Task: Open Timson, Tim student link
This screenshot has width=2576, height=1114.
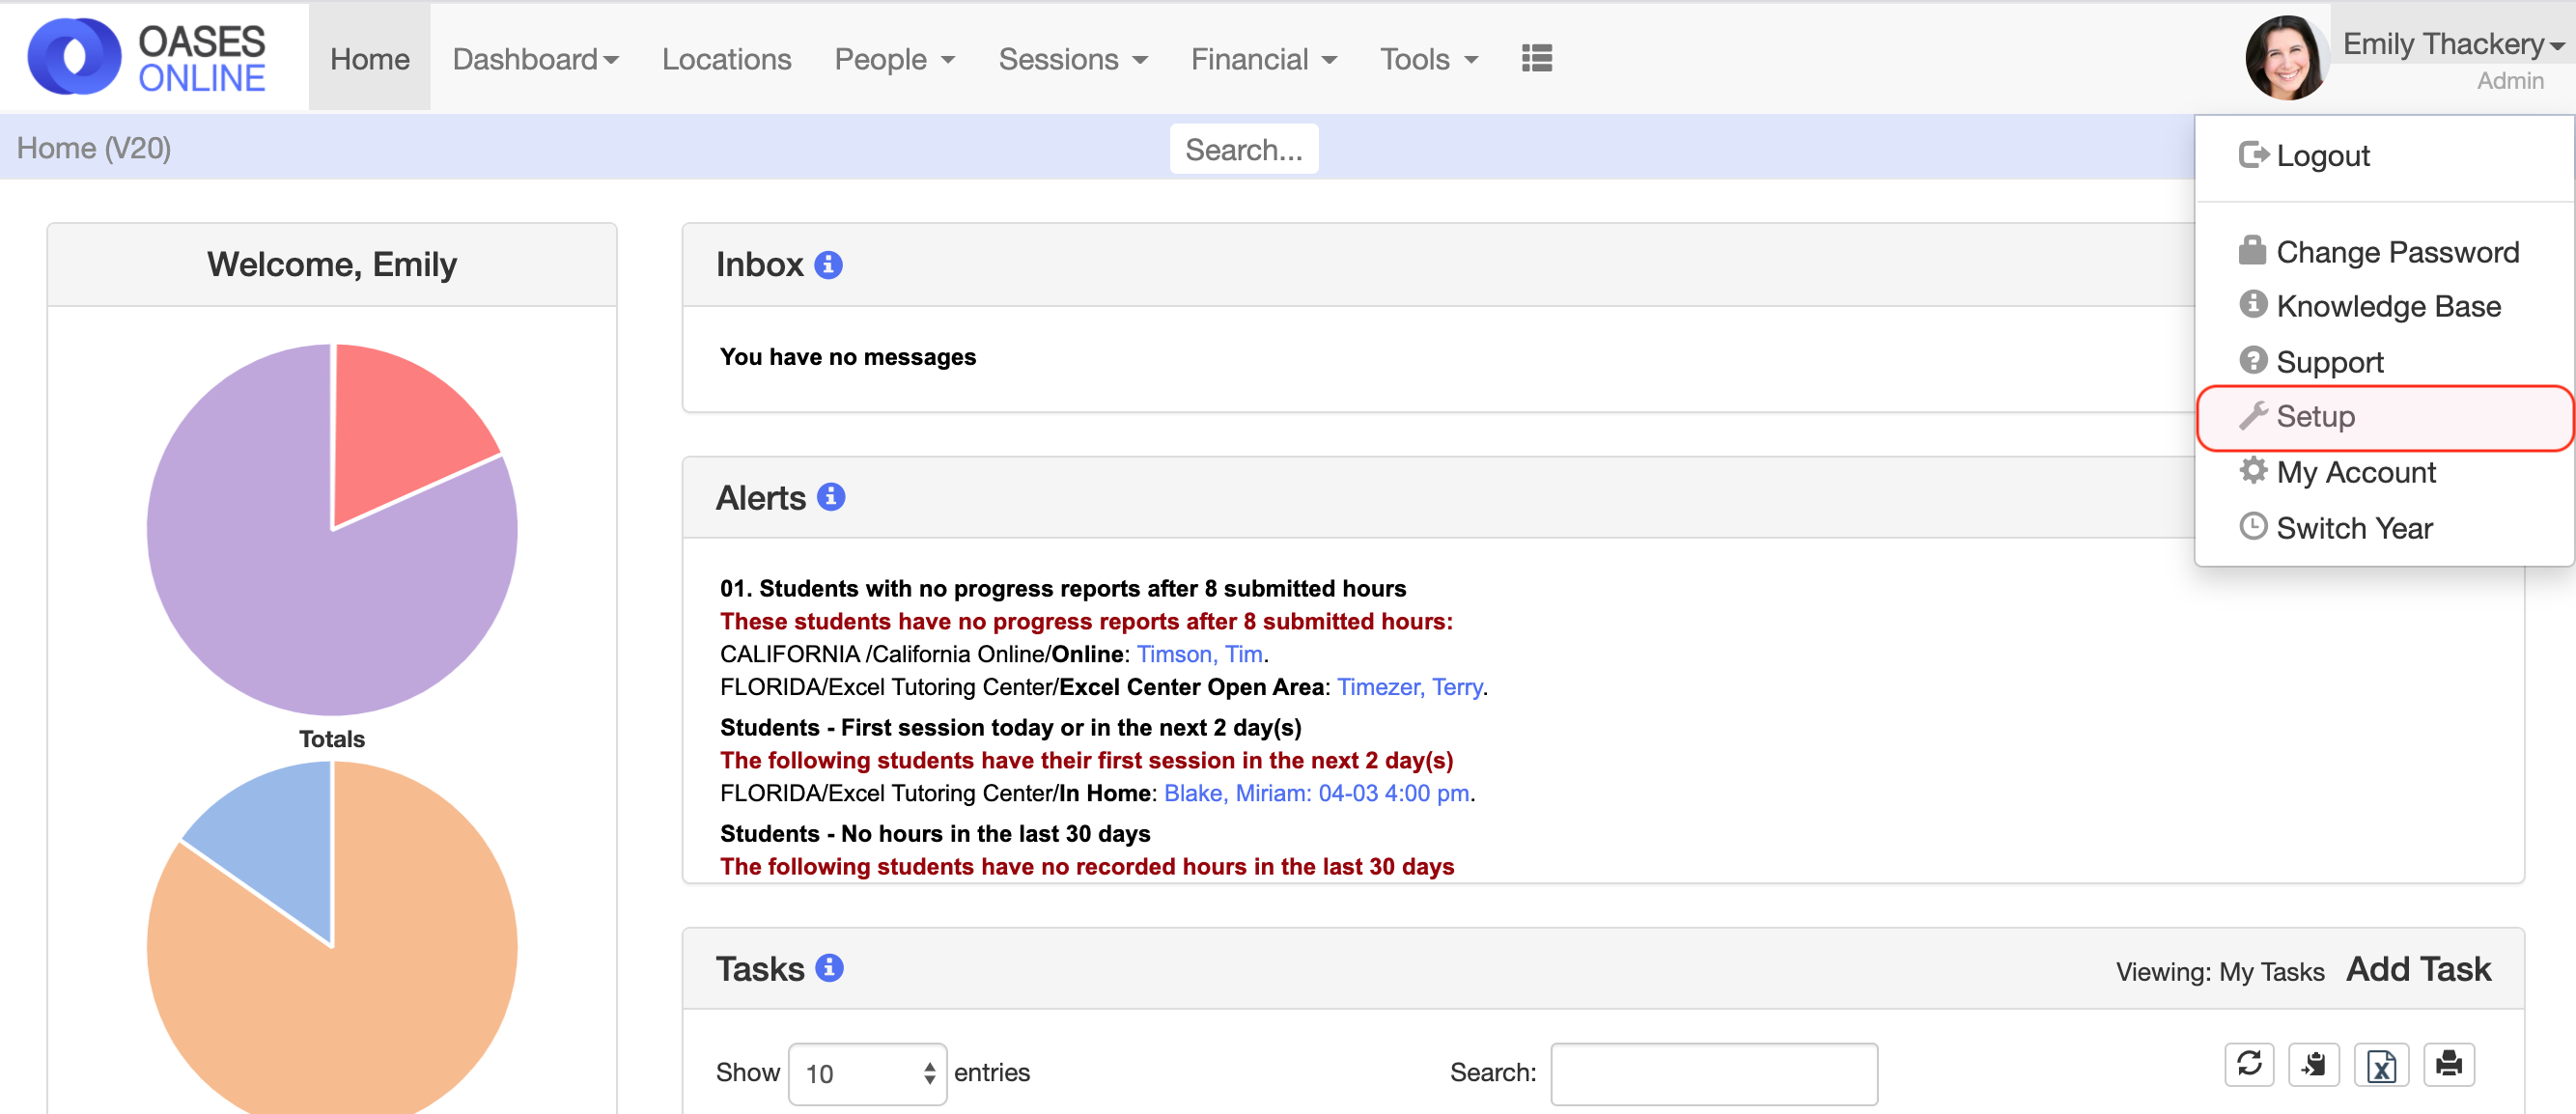Action: tap(1199, 654)
